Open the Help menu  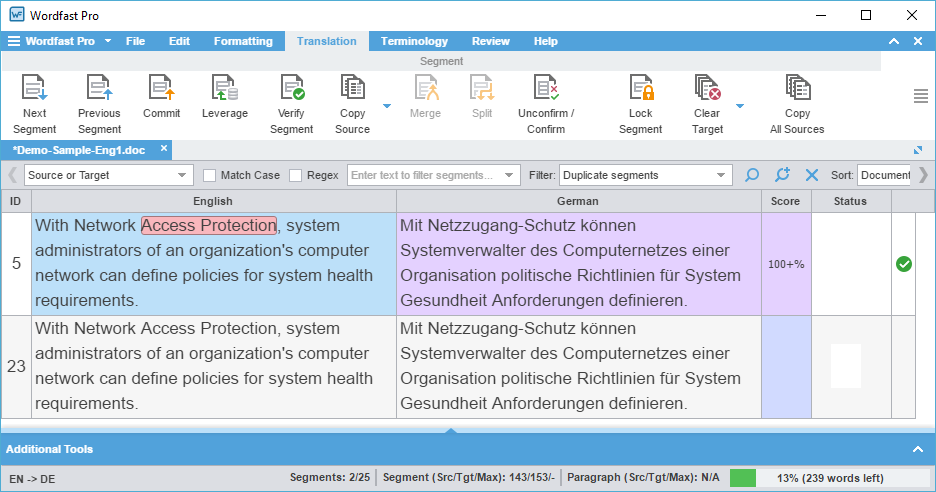pos(546,41)
